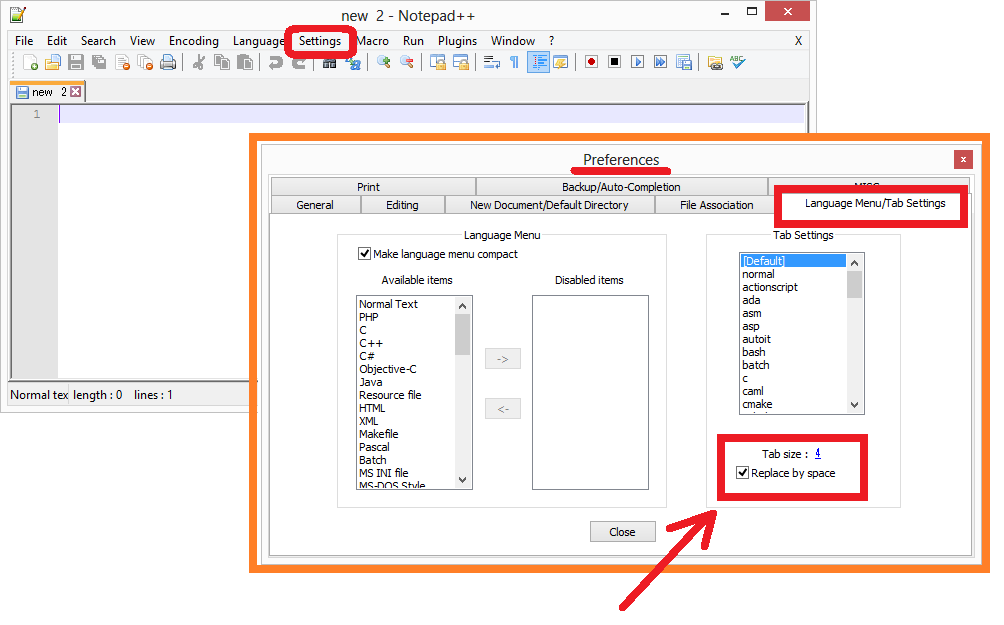Select PHP in Available items list

(x=367, y=317)
